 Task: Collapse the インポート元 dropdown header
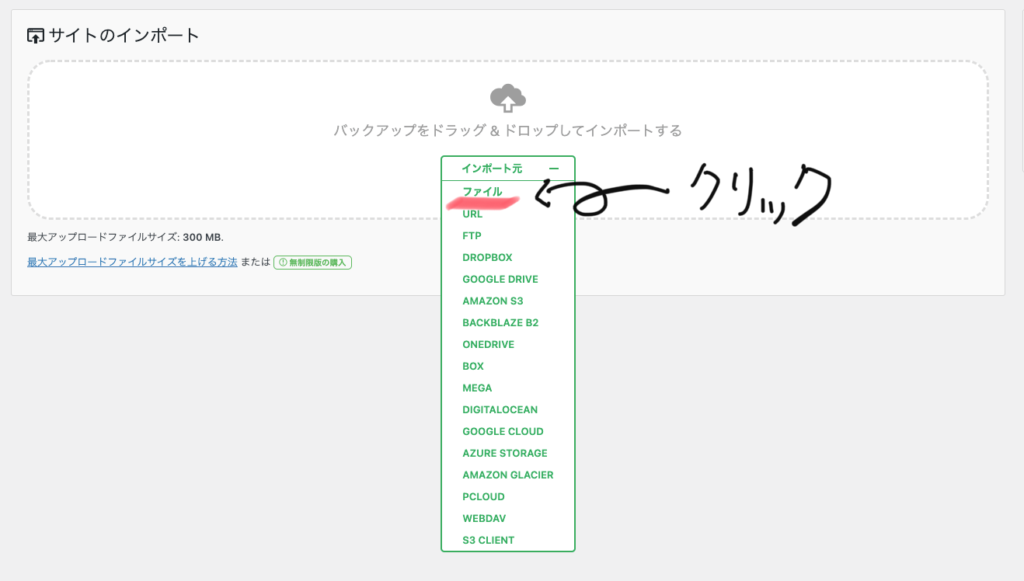pos(508,168)
